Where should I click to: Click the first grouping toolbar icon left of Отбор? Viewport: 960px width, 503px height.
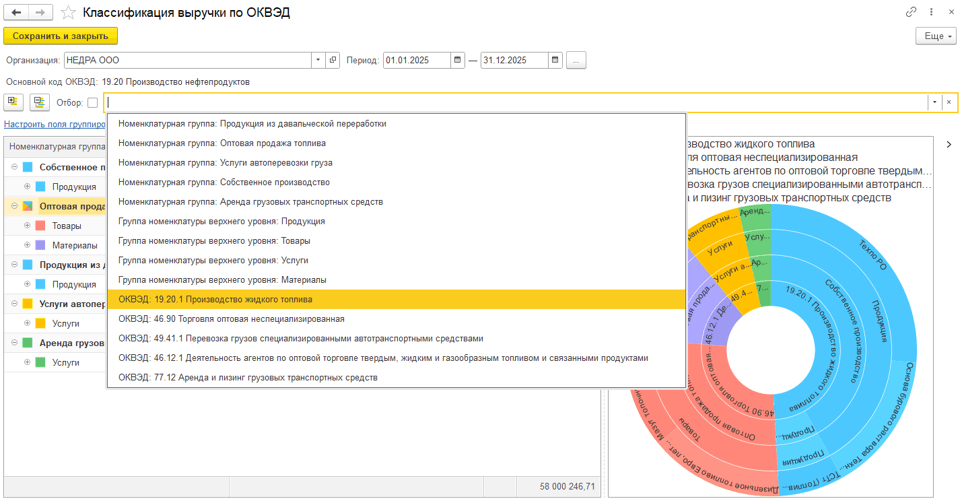coord(14,102)
